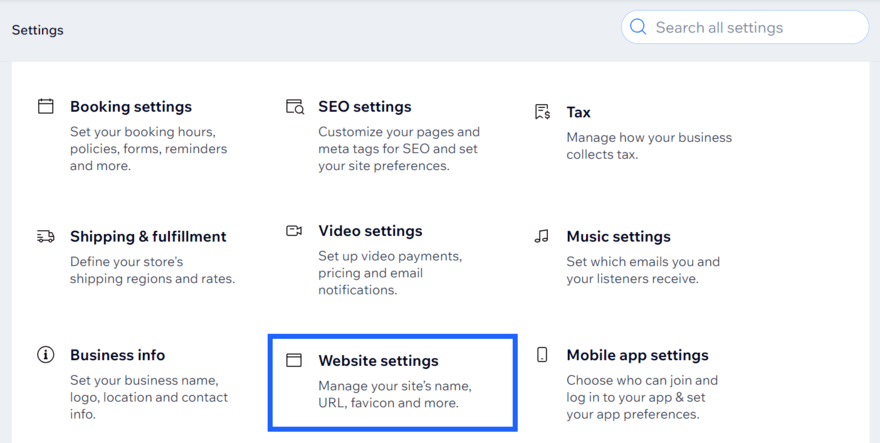Open Video settings
Screen dimensions: 880x443
pos(370,231)
